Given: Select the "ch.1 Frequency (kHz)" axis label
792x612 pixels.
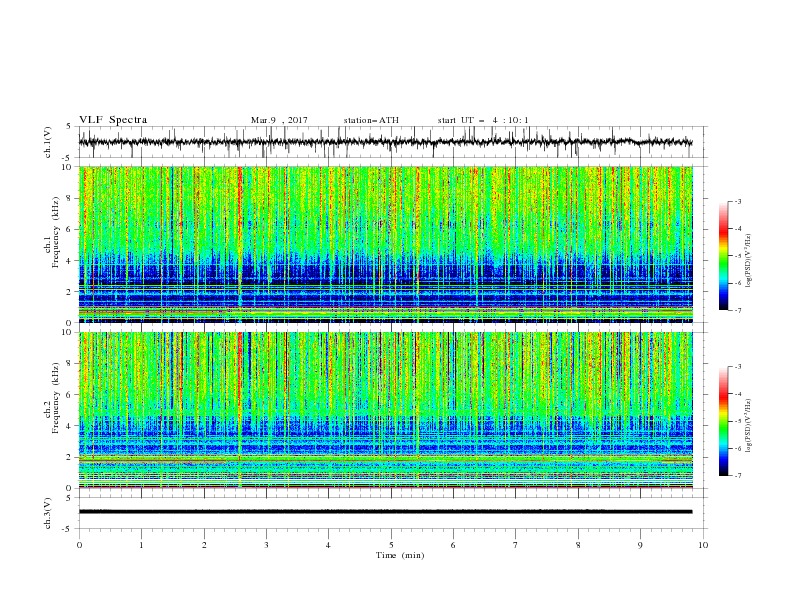Looking at the screenshot, I should tap(52, 230).
